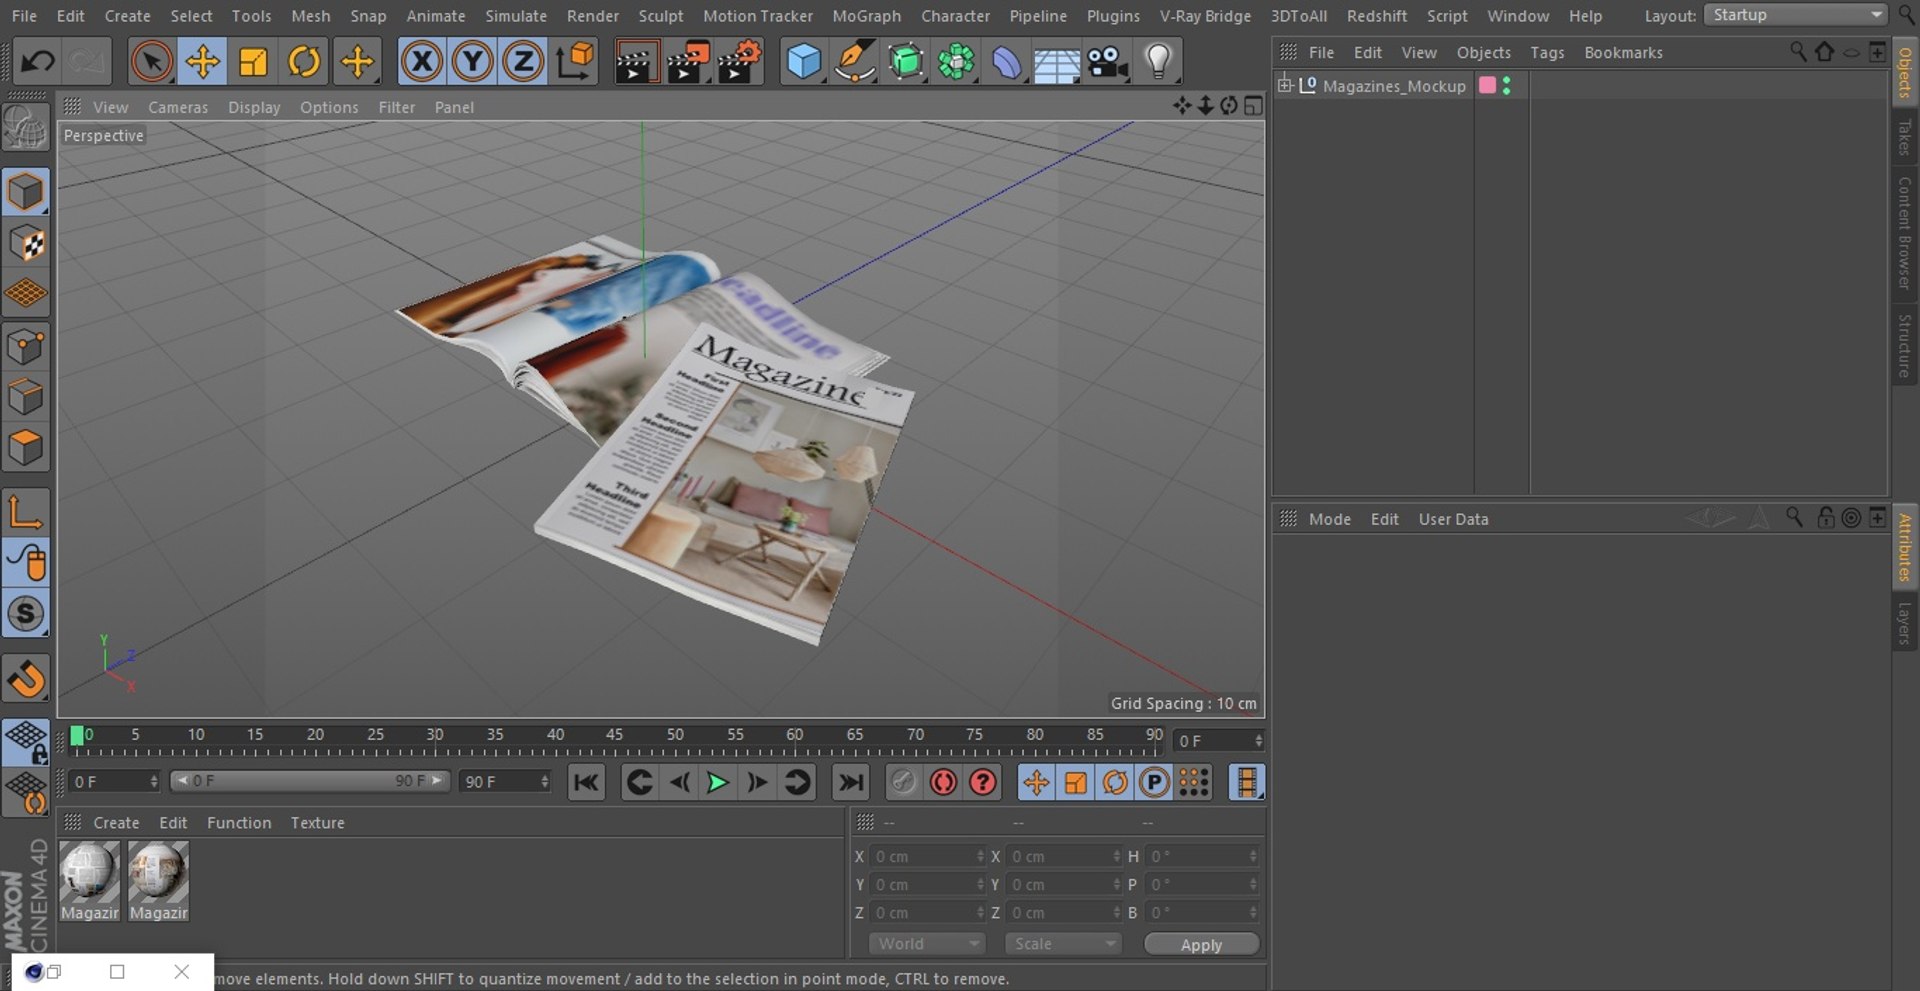
Task: Click the Magnet snap icon in left toolbar
Action: pyautogui.click(x=26, y=679)
